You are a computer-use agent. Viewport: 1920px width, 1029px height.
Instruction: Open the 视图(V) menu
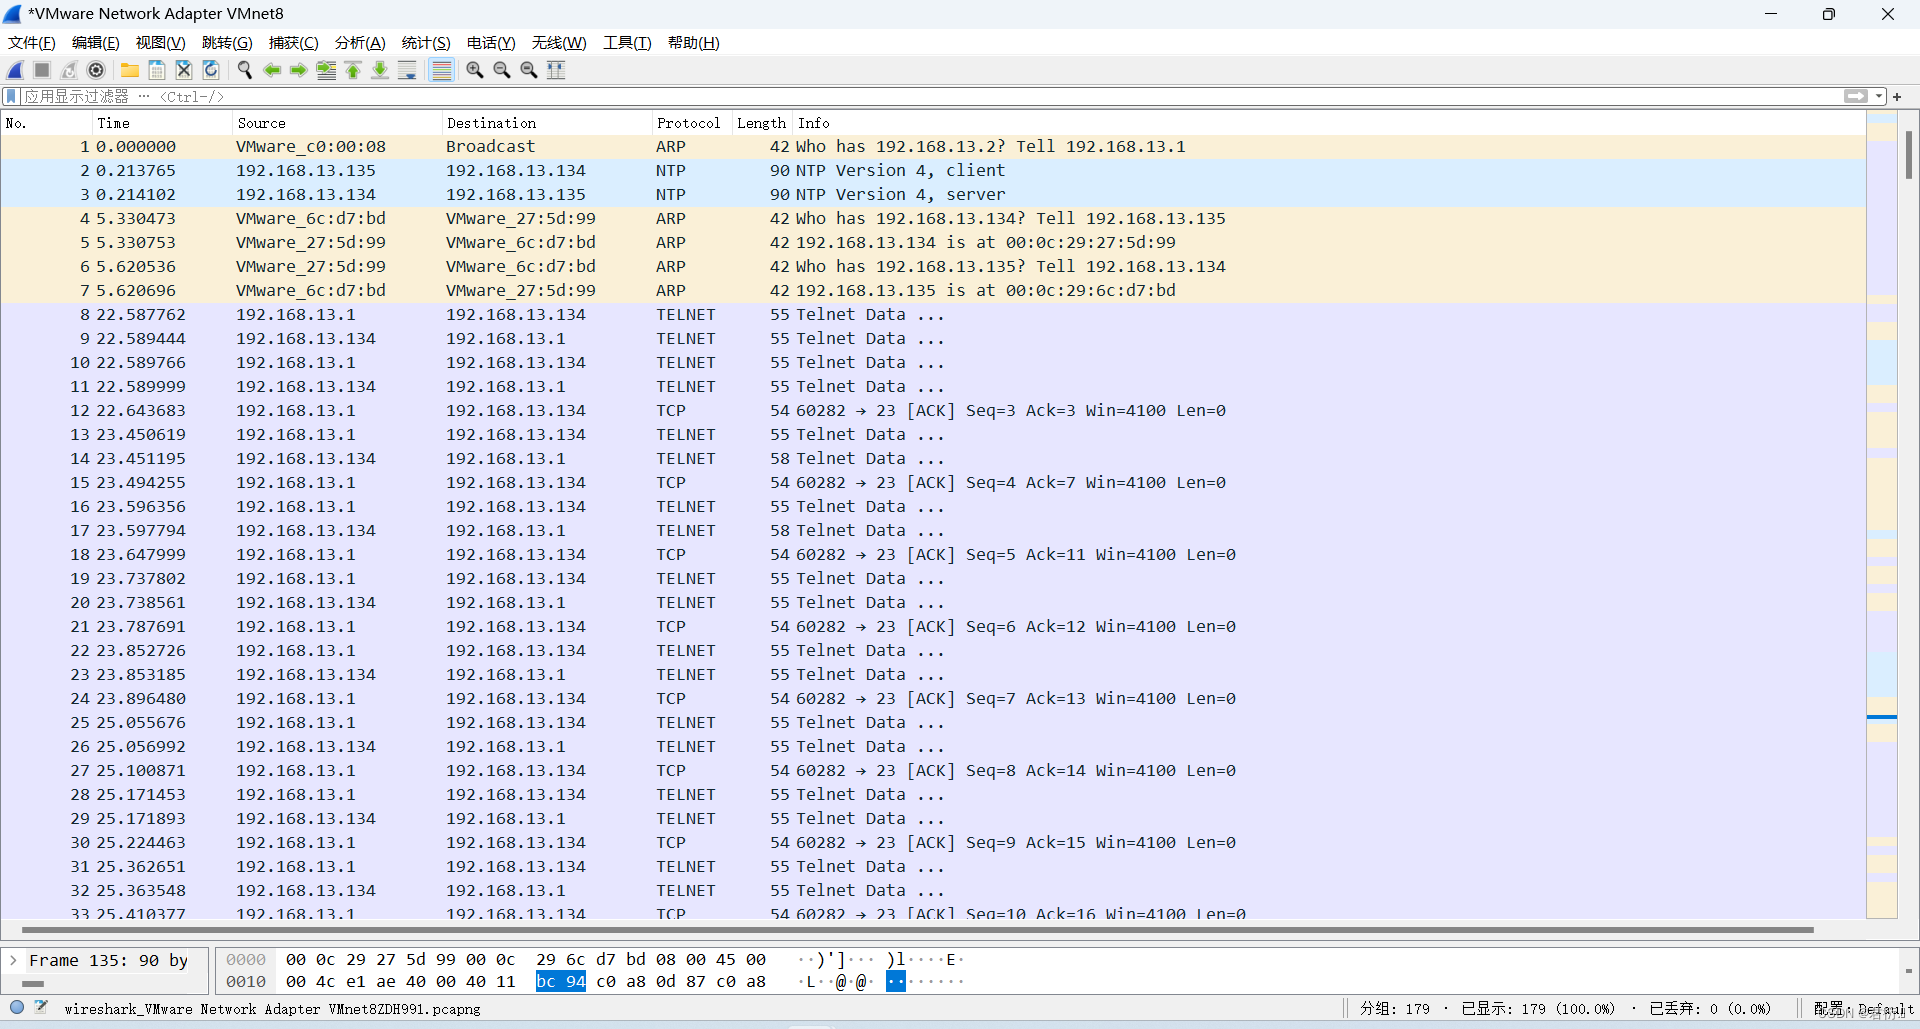[x=161, y=43]
